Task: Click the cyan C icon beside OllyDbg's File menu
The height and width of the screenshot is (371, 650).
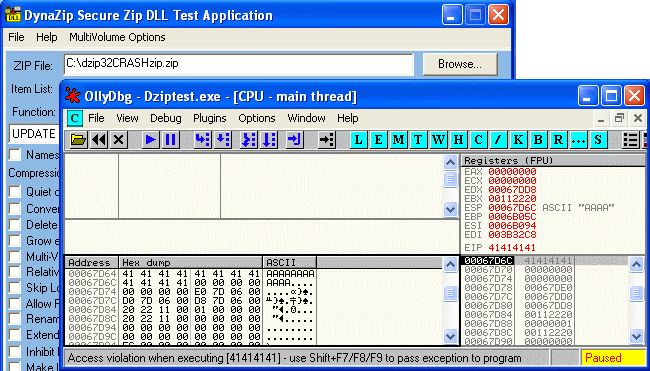Action: tap(75, 119)
